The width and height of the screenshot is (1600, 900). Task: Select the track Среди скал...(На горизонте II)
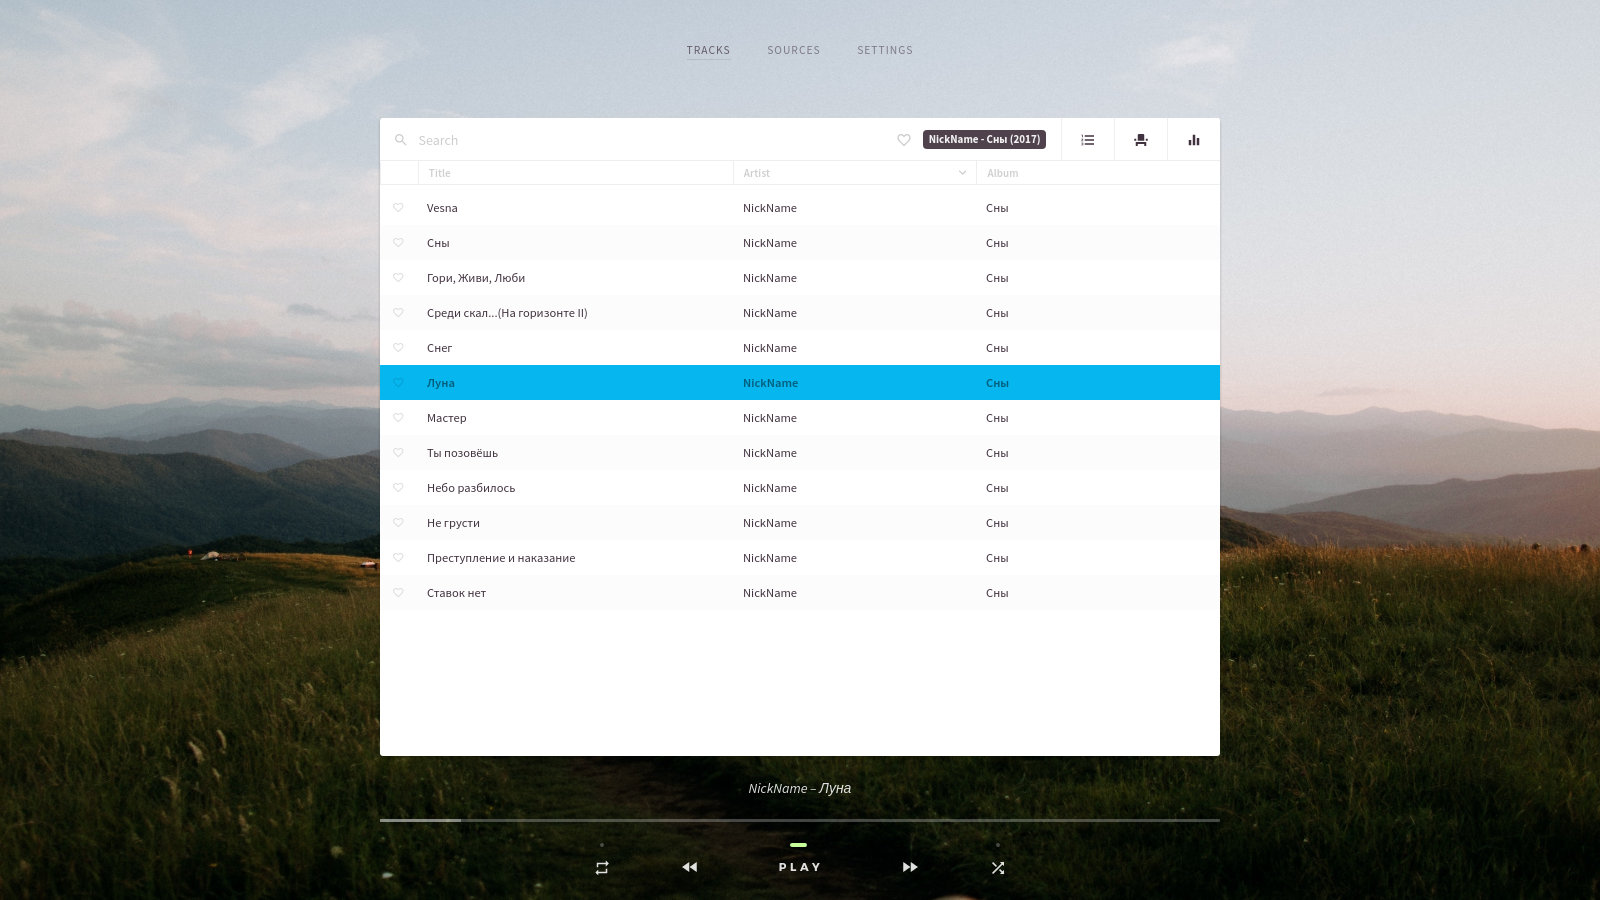[x=800, y=313]
